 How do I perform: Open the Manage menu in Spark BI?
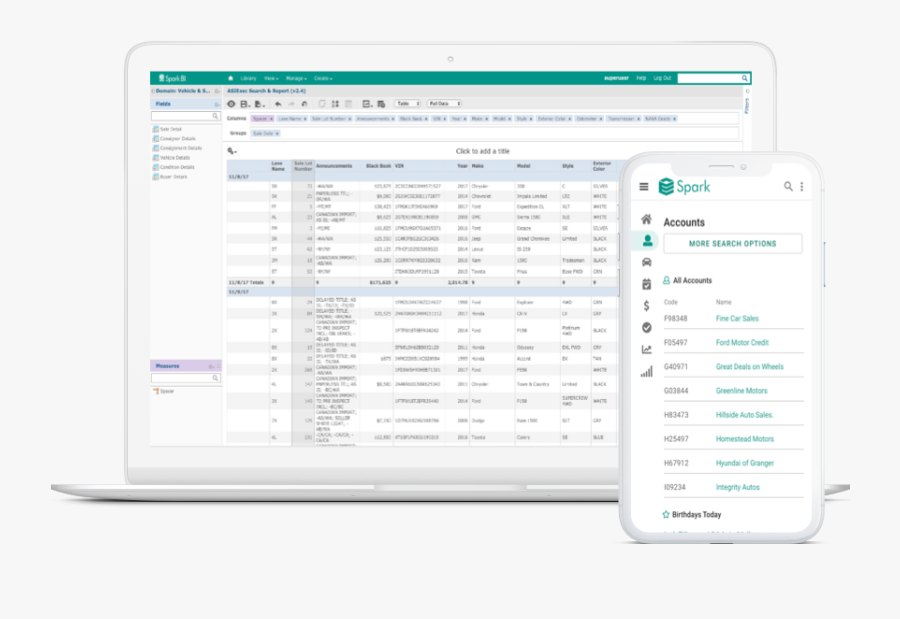coord(296,78)
